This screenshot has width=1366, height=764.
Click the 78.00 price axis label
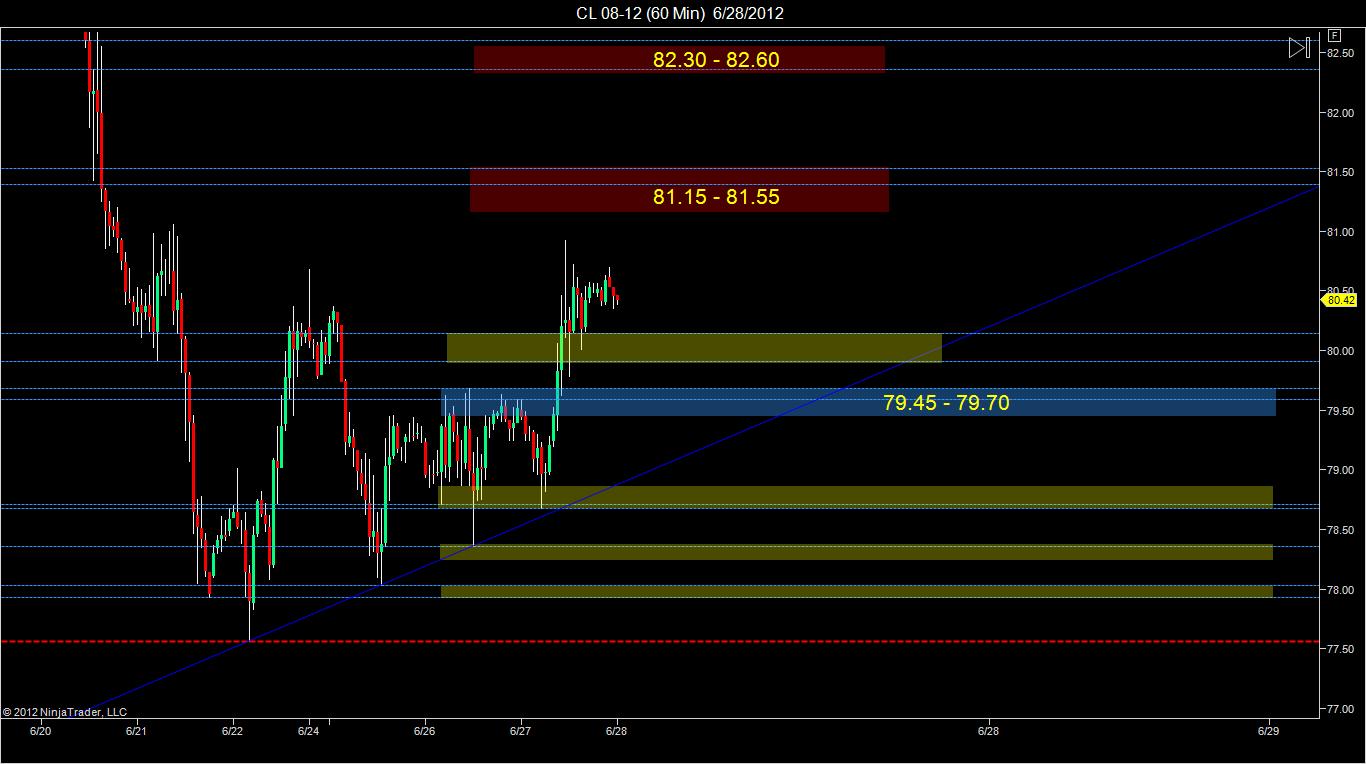(1340, 590)
